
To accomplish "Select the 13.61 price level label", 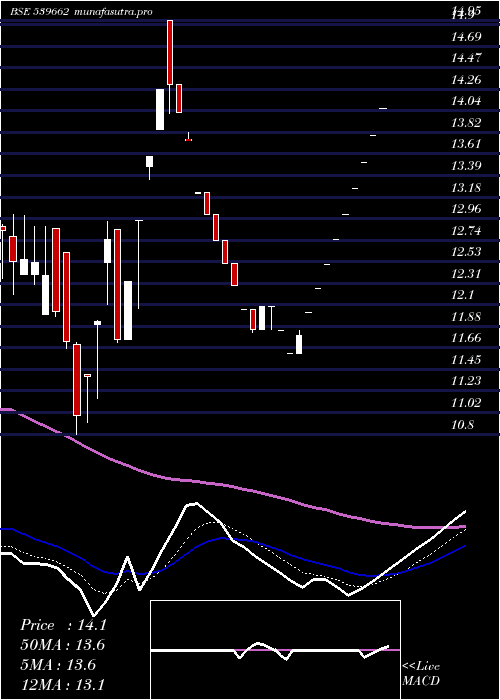I will [x=466, y=144].
